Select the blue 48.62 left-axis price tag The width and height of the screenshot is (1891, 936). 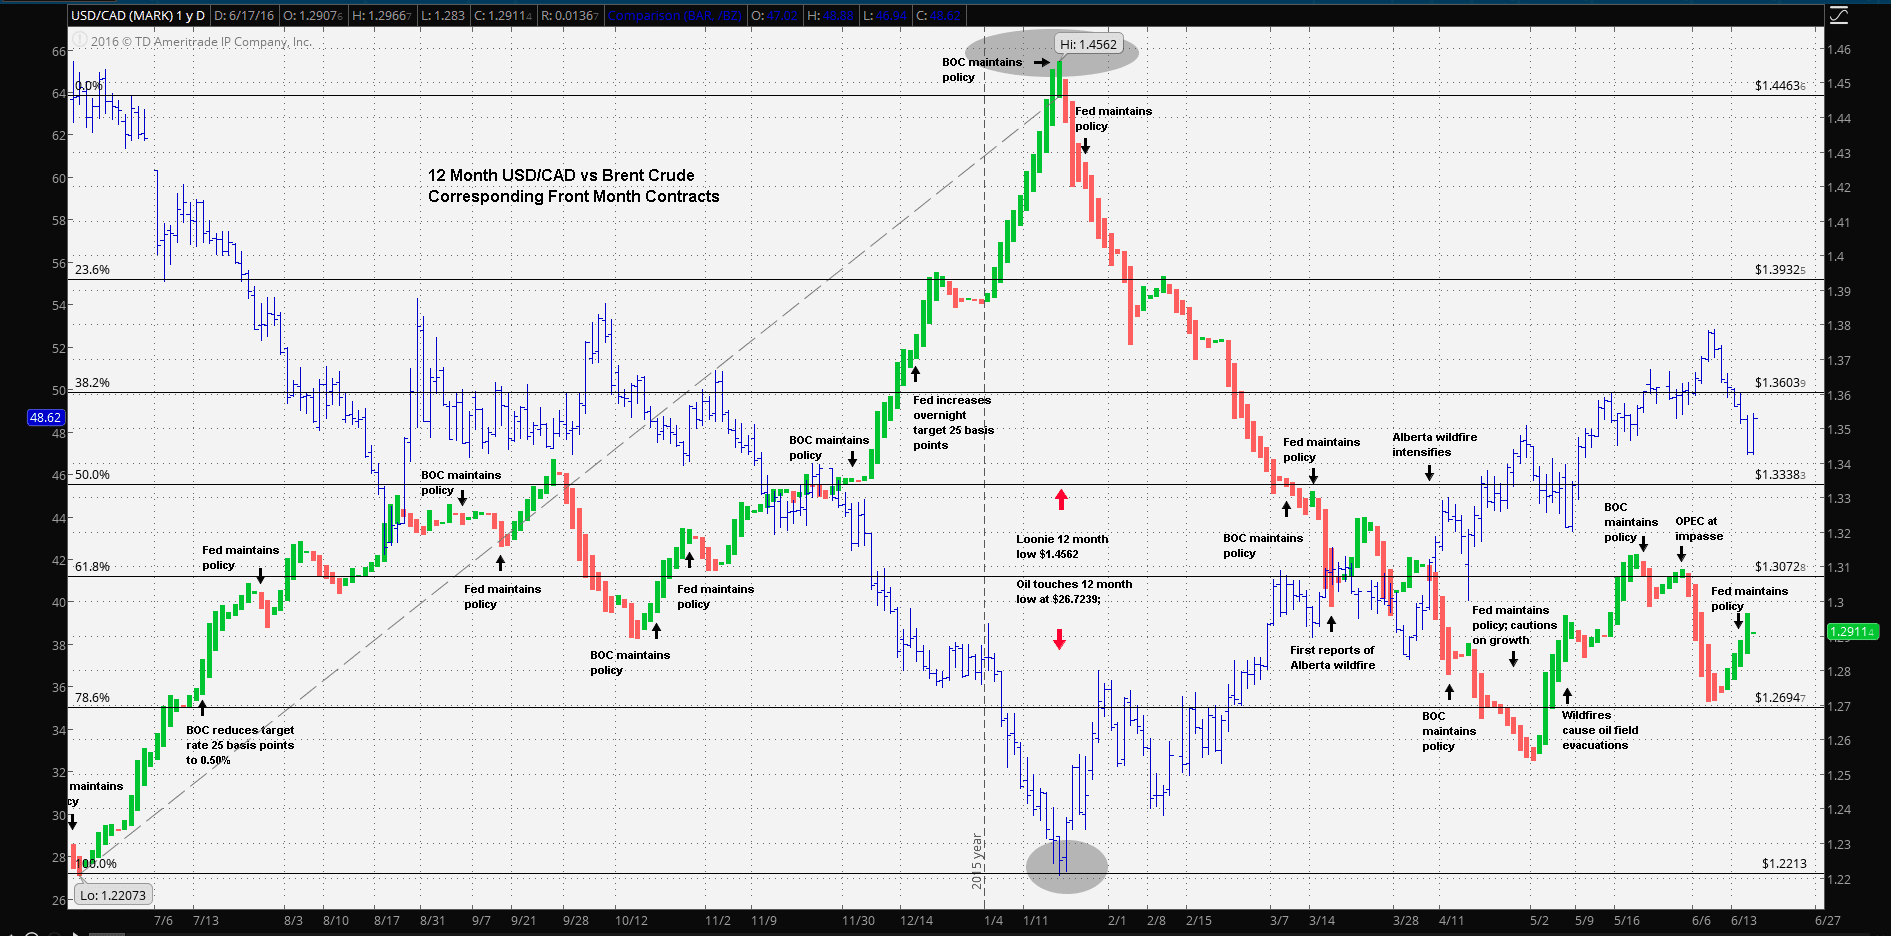[x=46, y=417]
